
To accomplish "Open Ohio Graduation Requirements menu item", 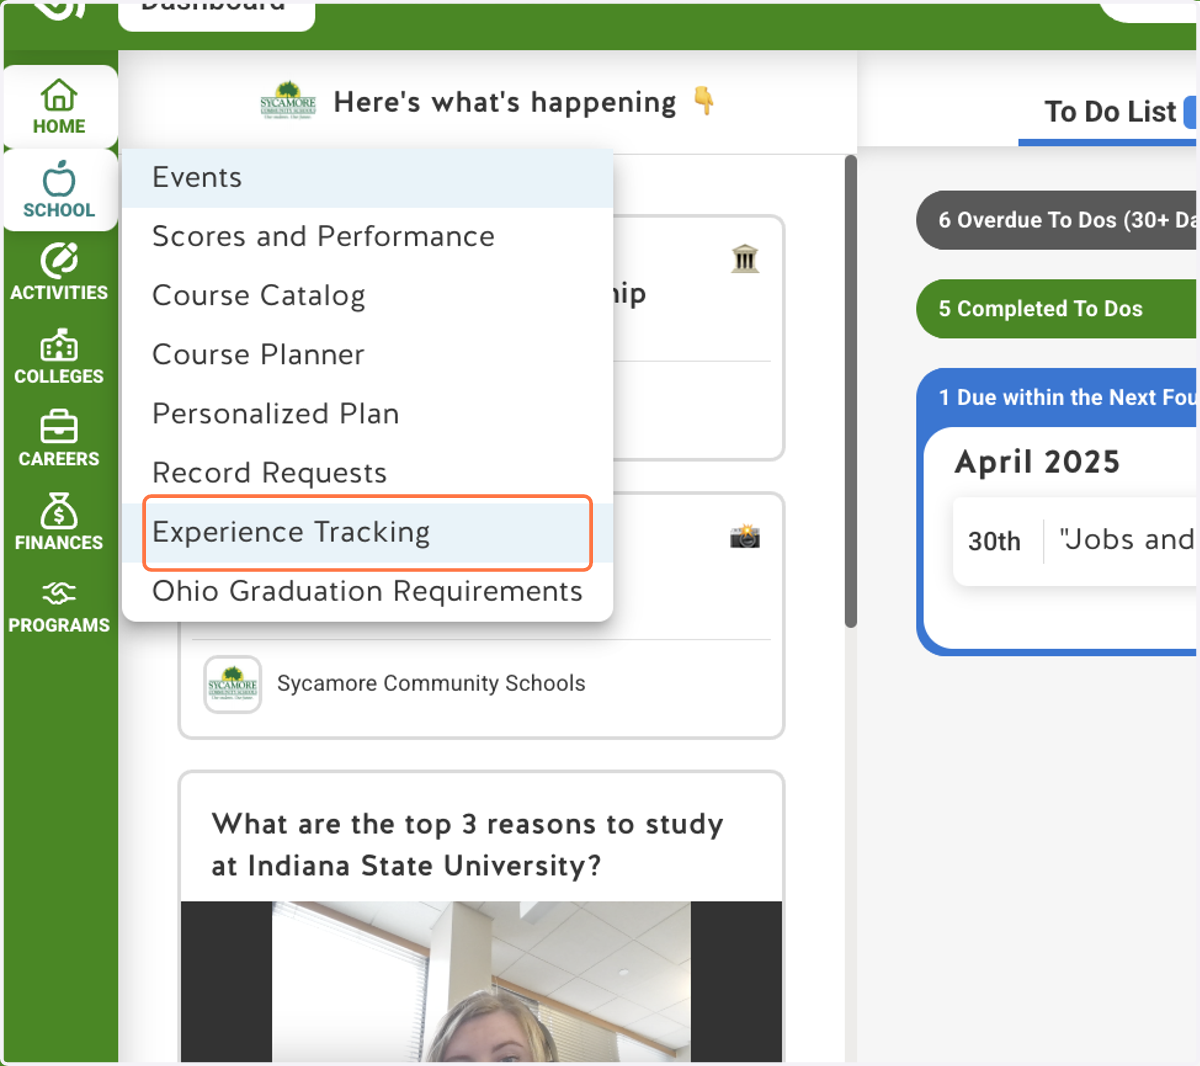I will [367, 592].
